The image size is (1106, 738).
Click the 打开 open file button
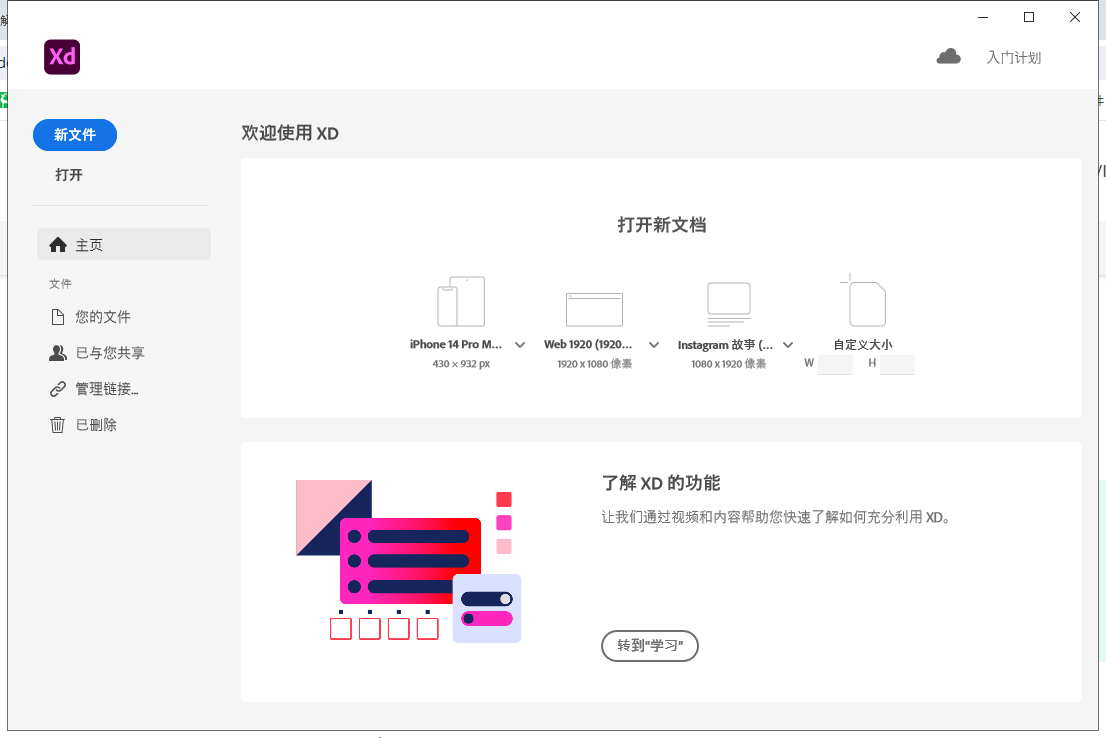69,175
